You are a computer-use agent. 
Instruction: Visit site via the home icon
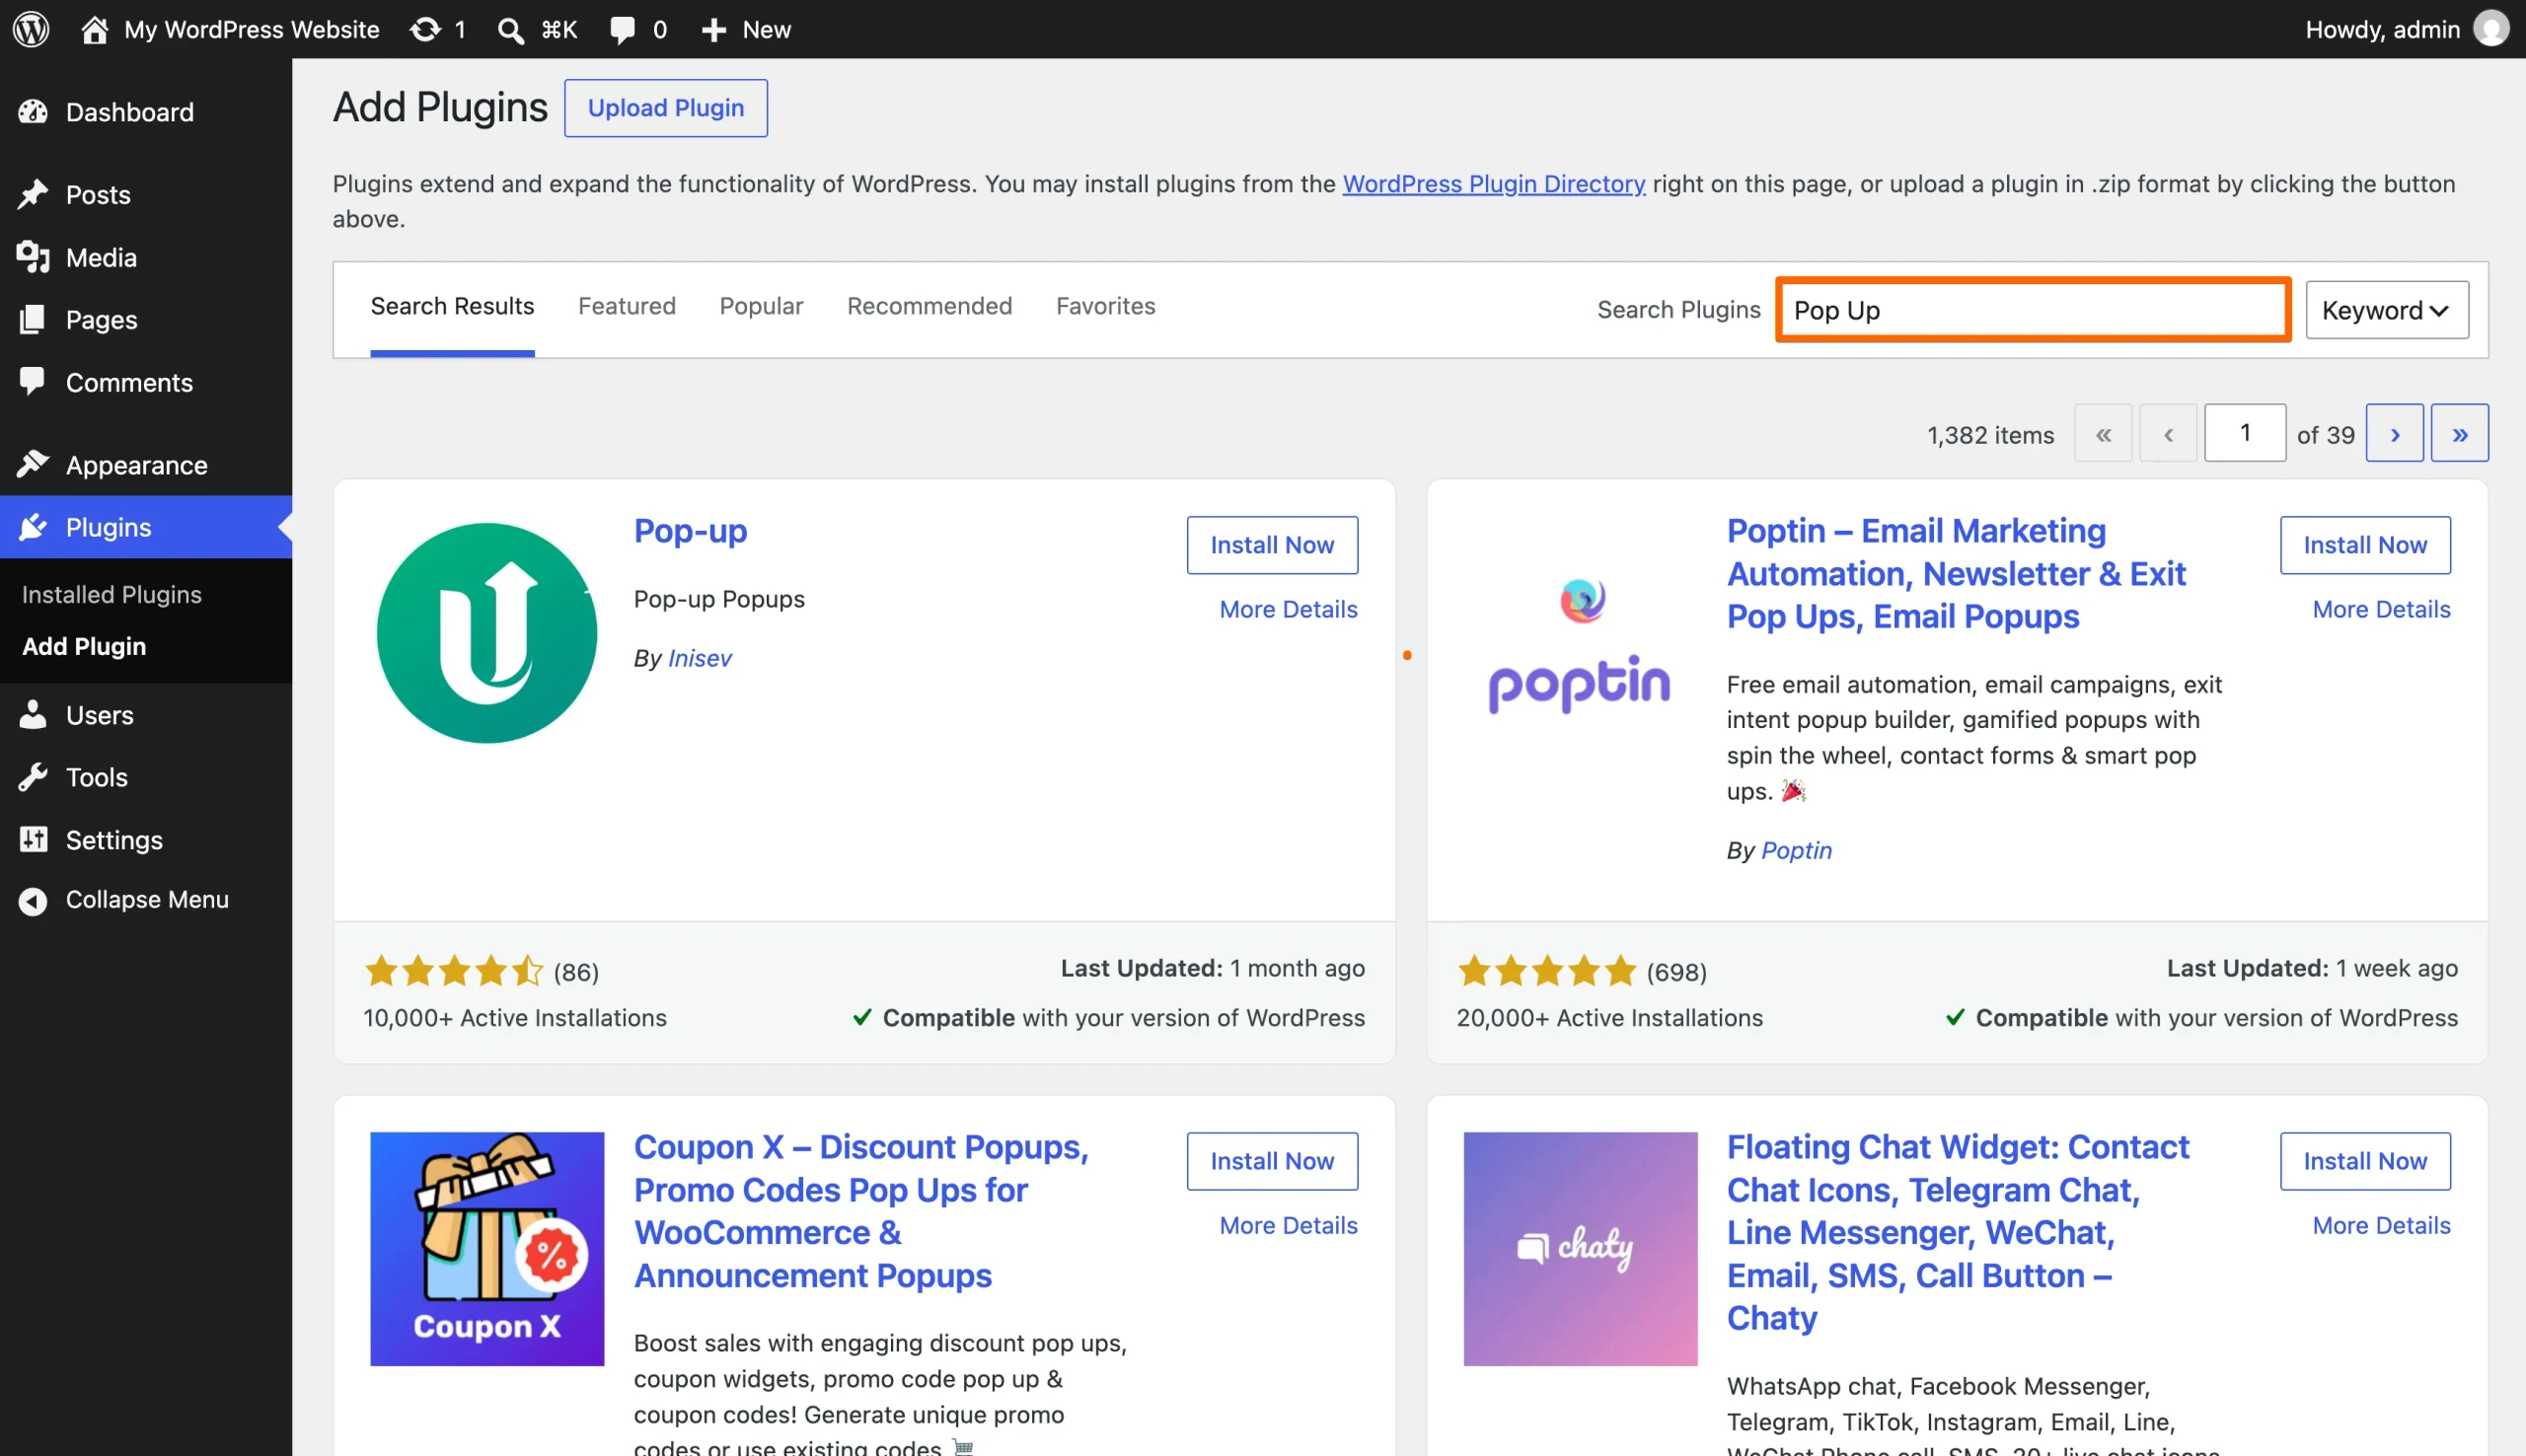[x=94, y=29]
